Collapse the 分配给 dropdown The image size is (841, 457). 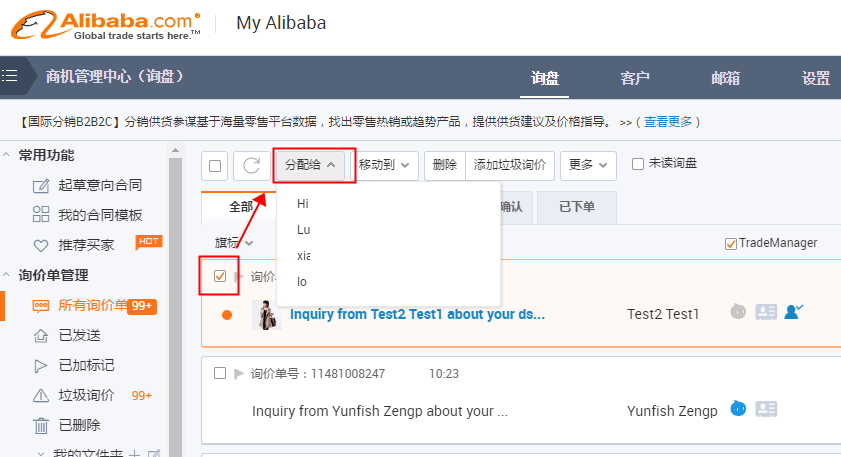[x=314, y=165]
